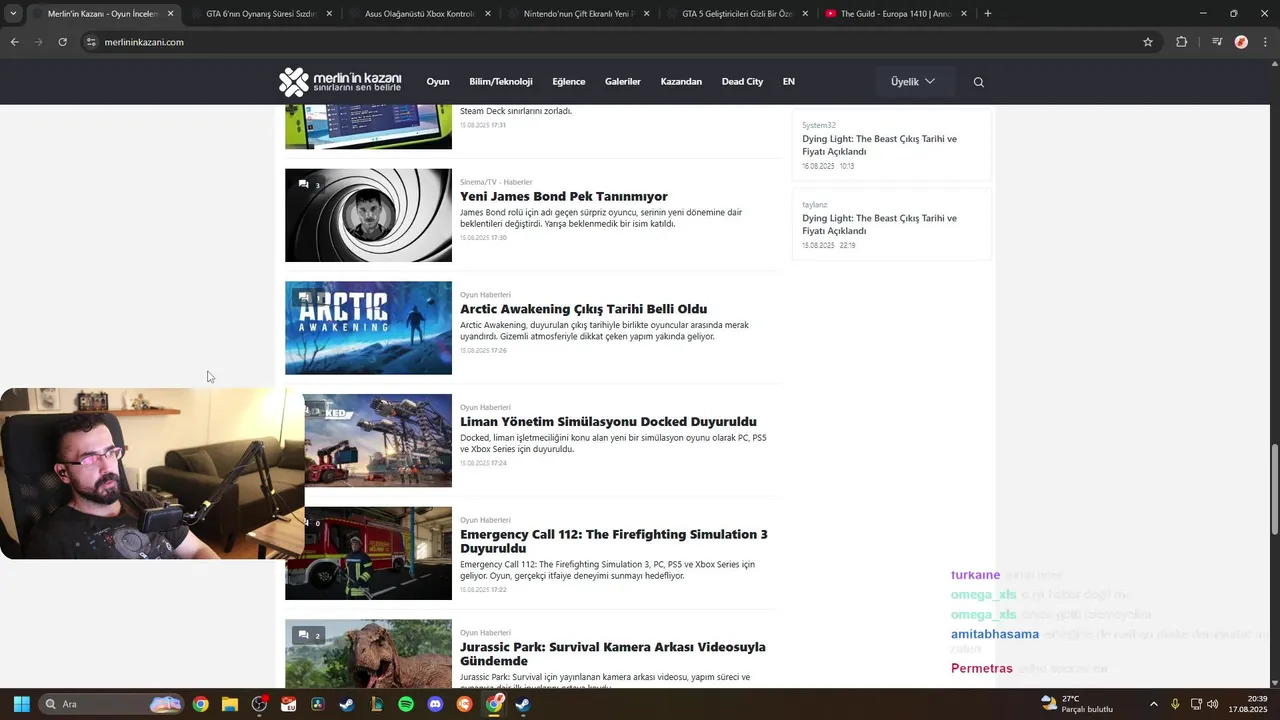Screen dimensions: 1280x720
Task: Open the Kazandan menu item
Action: coord(681,82)
